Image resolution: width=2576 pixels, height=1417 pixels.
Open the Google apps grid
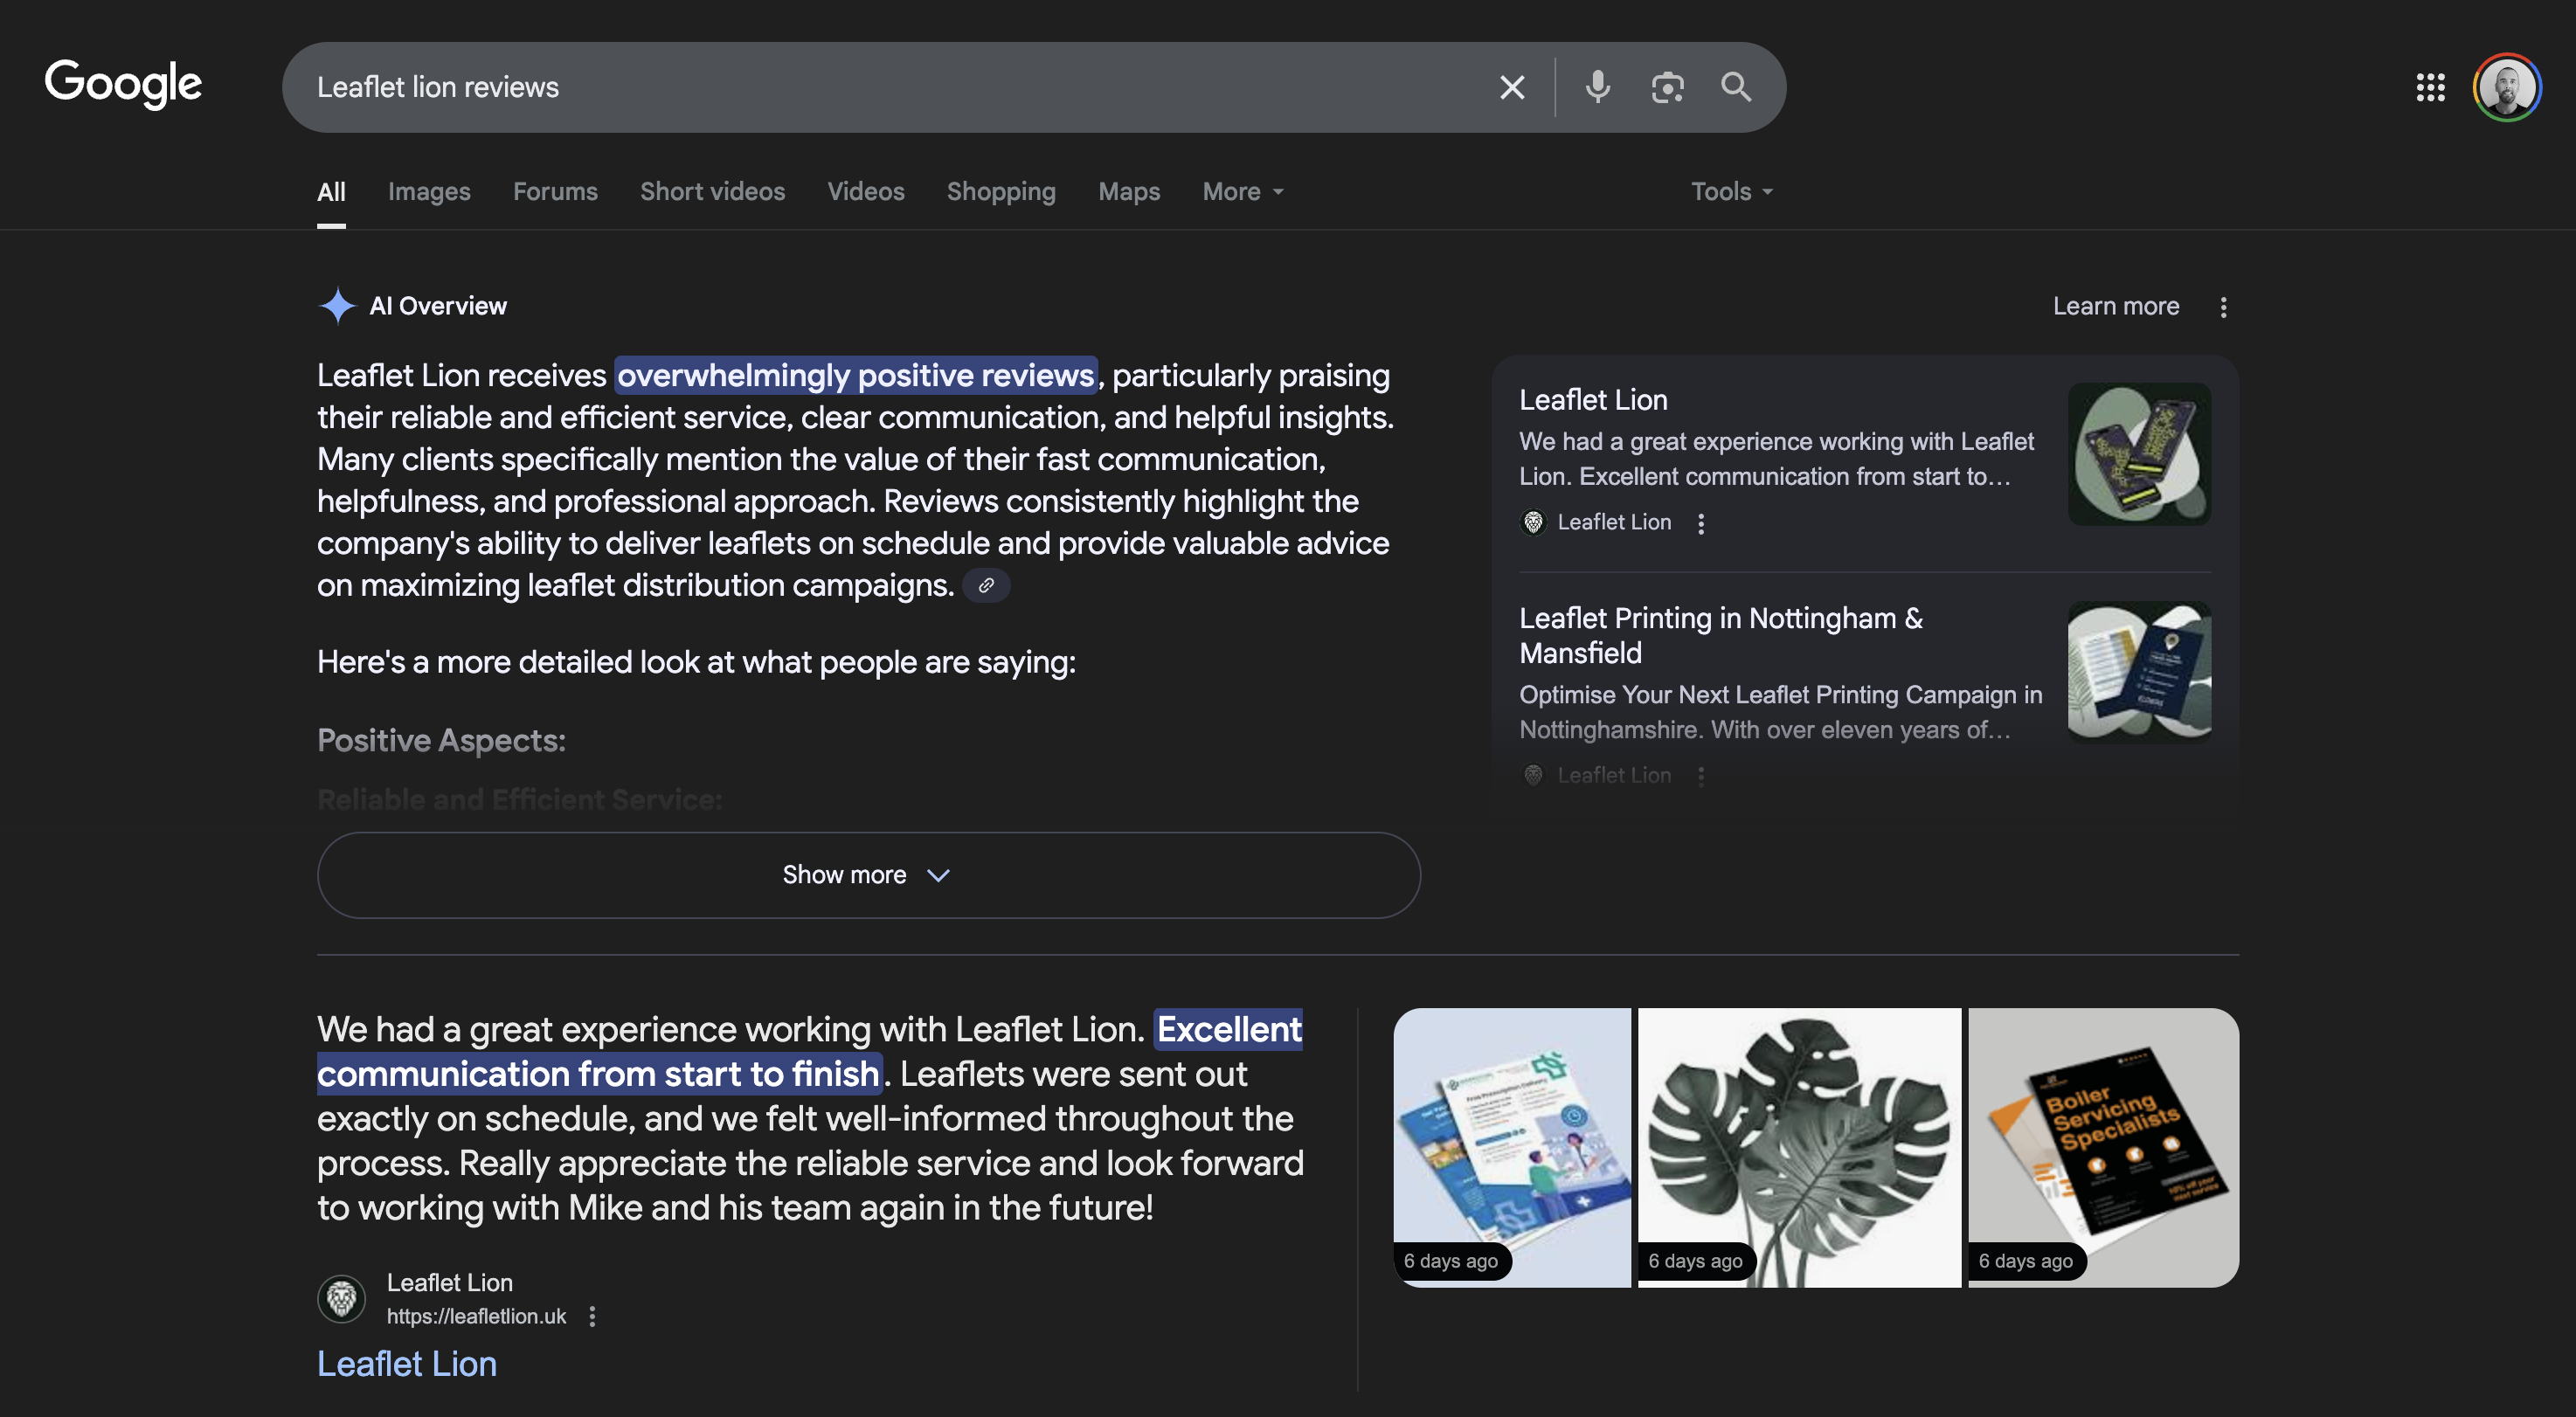click(x=2430, y=88)
